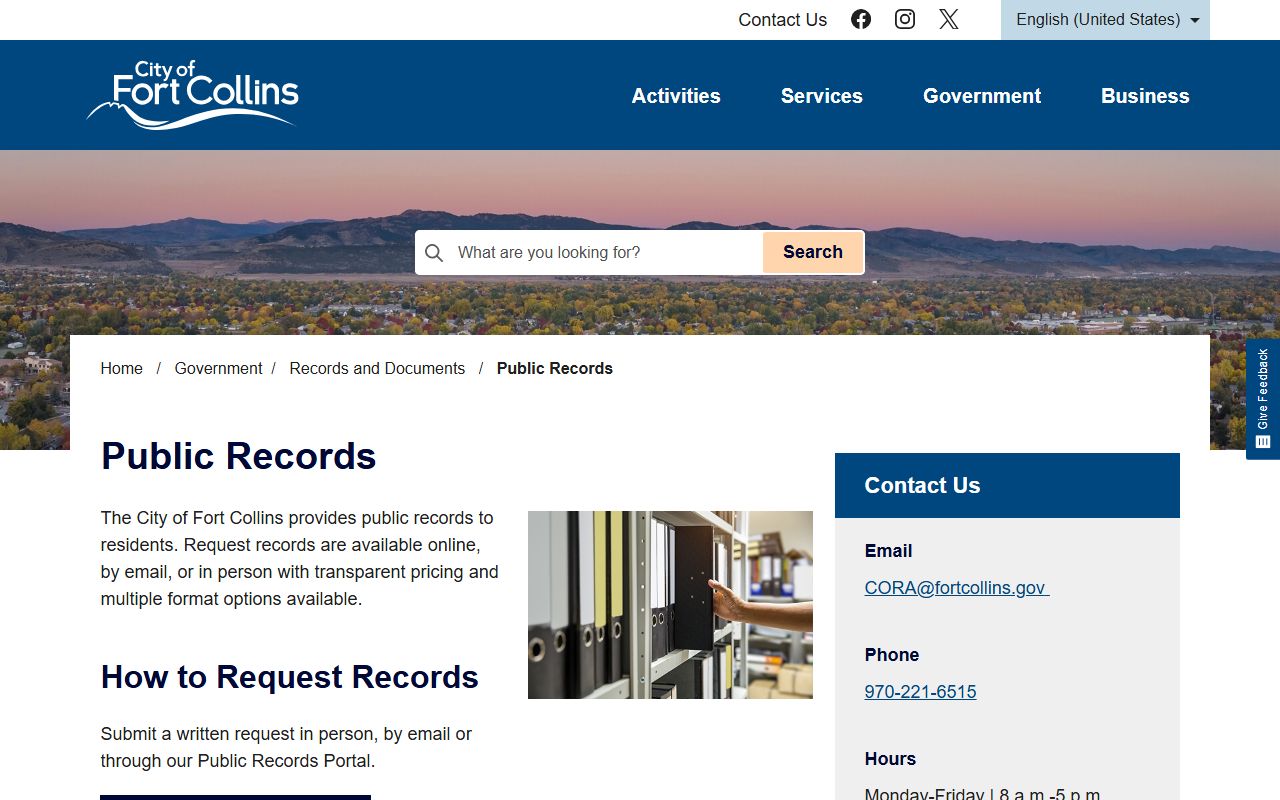
Task: Click the Give Feedback side tab
Action: (x=1263, y=399)
